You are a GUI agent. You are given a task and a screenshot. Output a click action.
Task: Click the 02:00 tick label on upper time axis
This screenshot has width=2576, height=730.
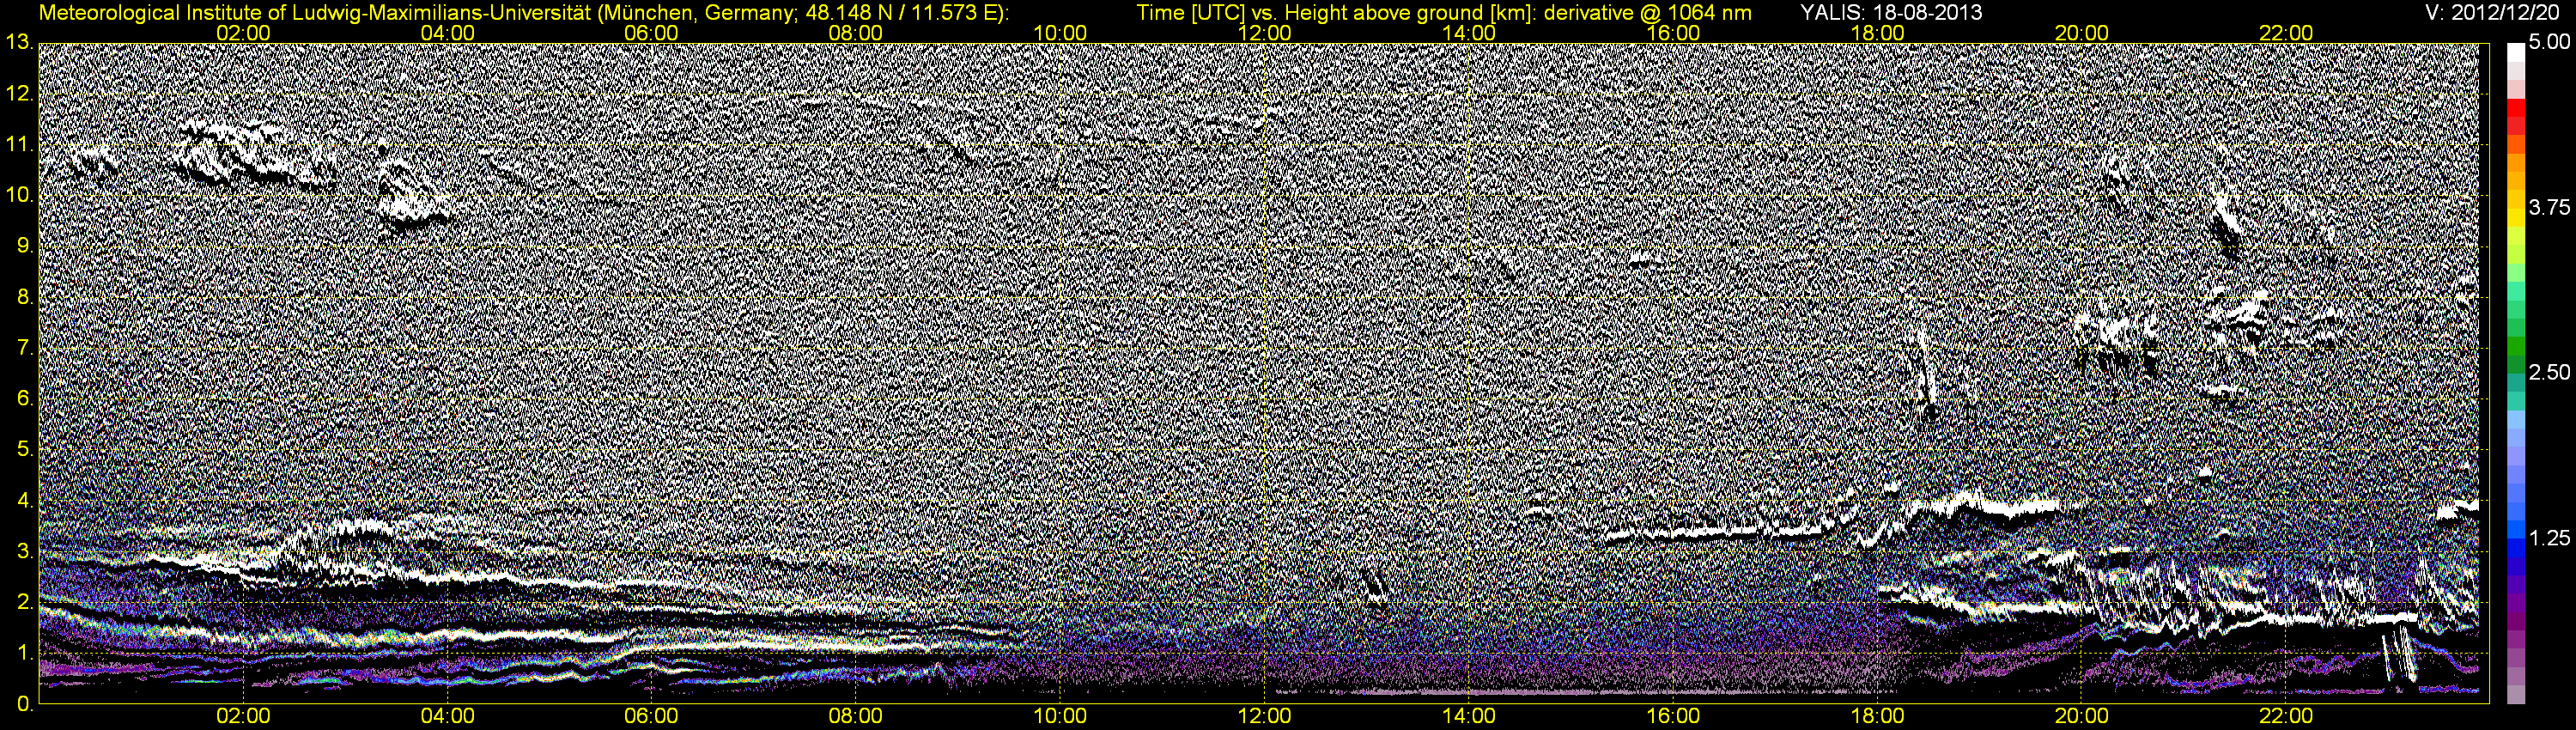[x=244, y=33]
